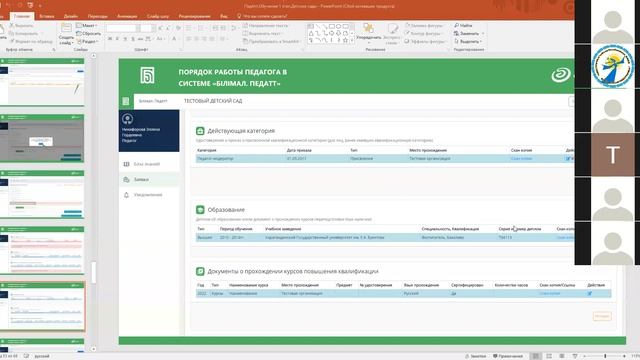Toggle text shadow formatting
The height and width of the screenshot is (360, 640).
pos(133,39)
